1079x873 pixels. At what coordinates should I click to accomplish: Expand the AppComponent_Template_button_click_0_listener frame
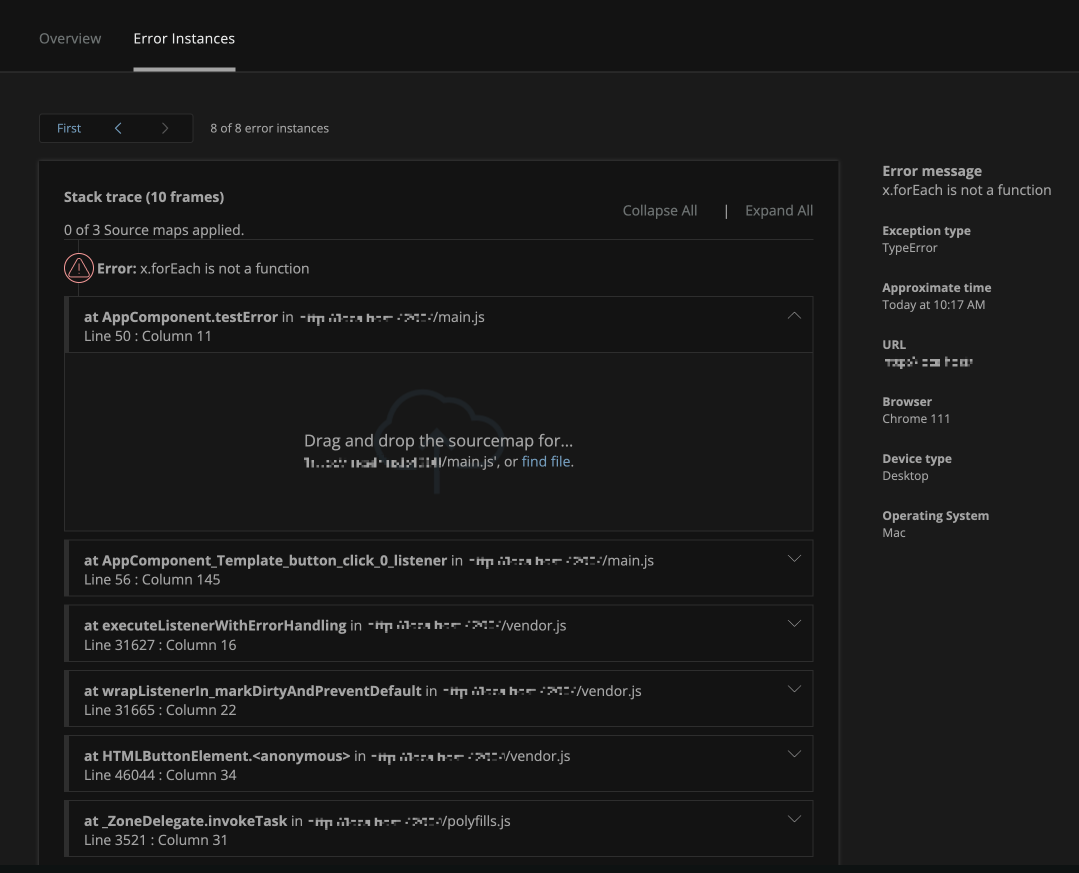(794, 558)
